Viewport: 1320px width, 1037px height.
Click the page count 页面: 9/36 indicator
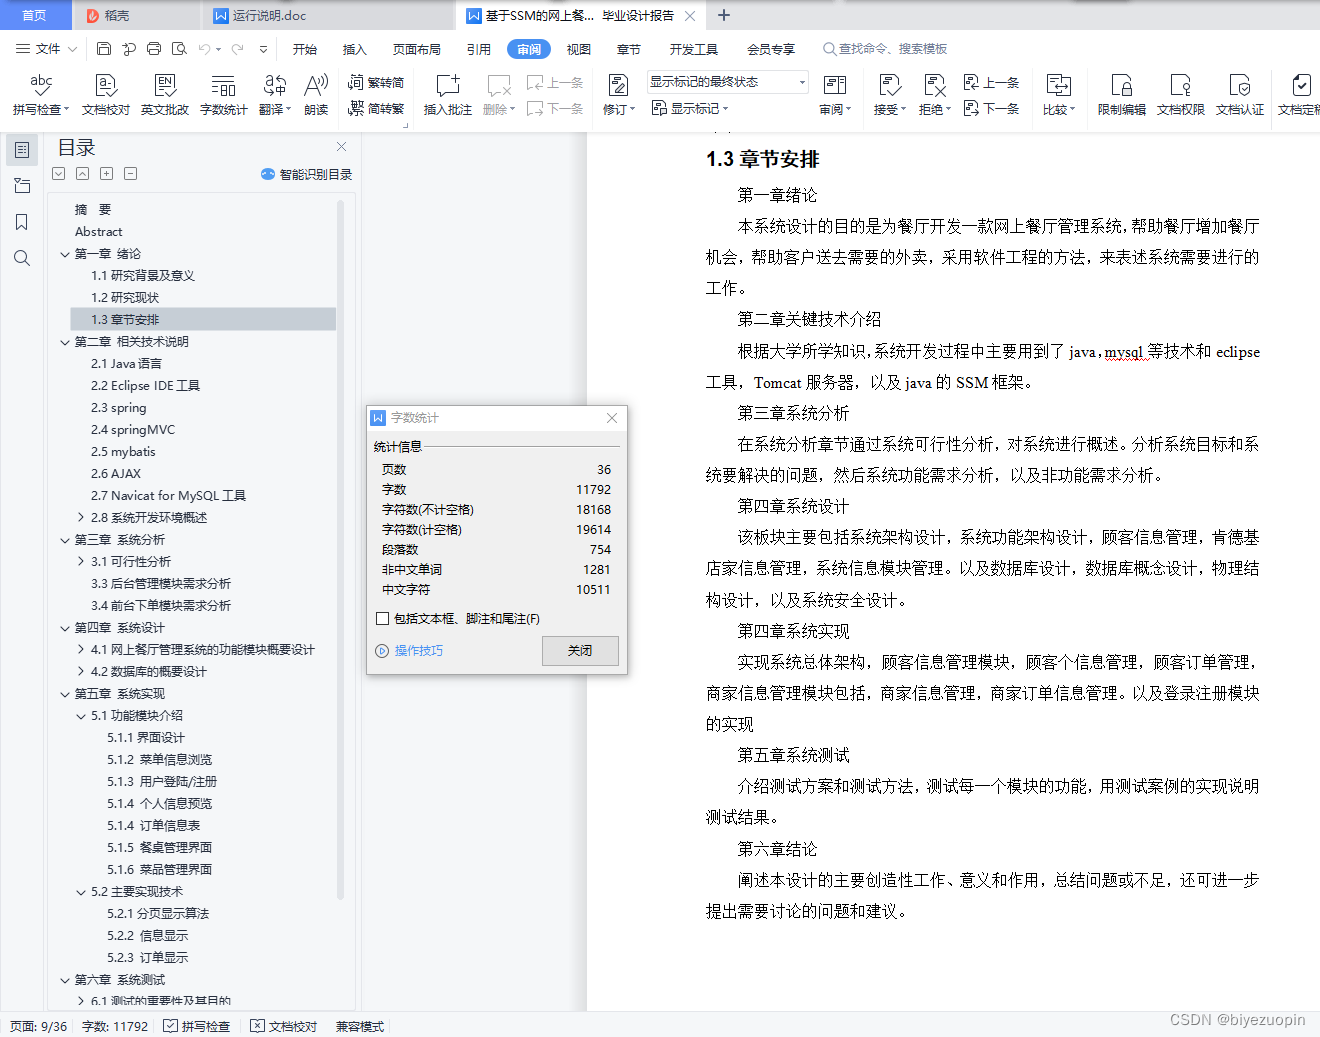38,1026
